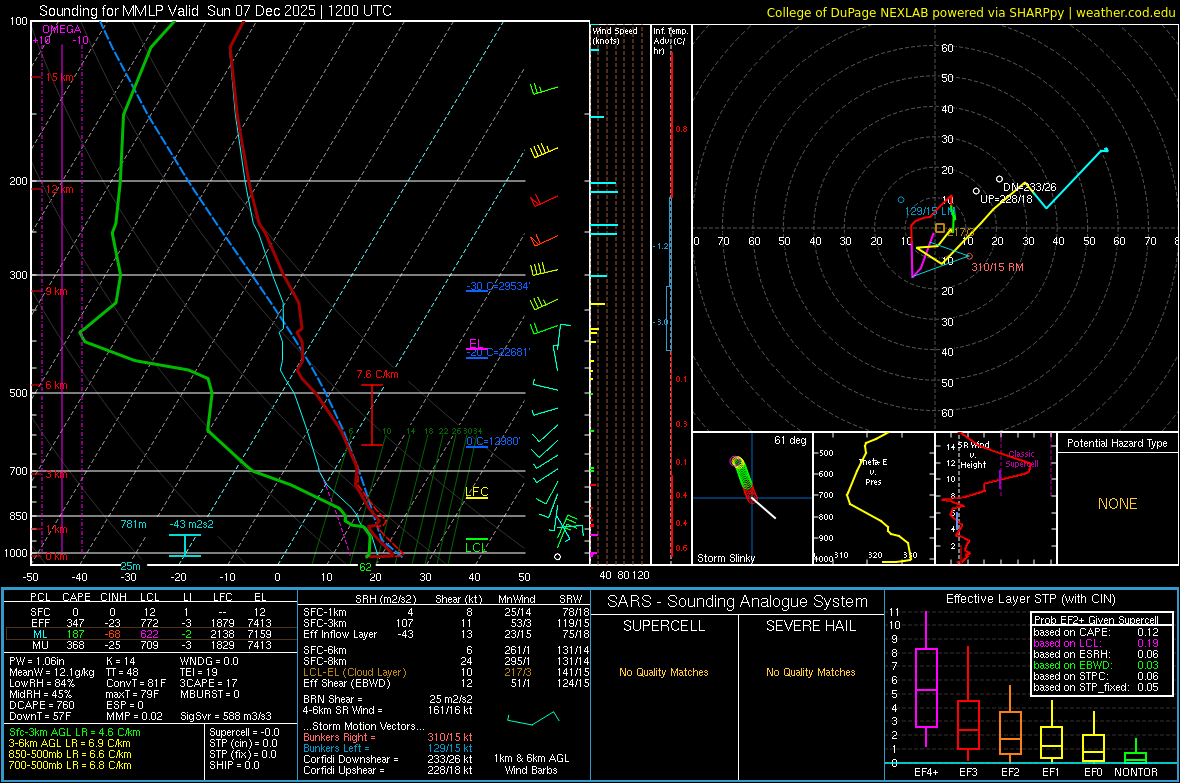Click the orange 'NONE' hazard type text
Screen dimensions: 1180x783
[1117, 504]
